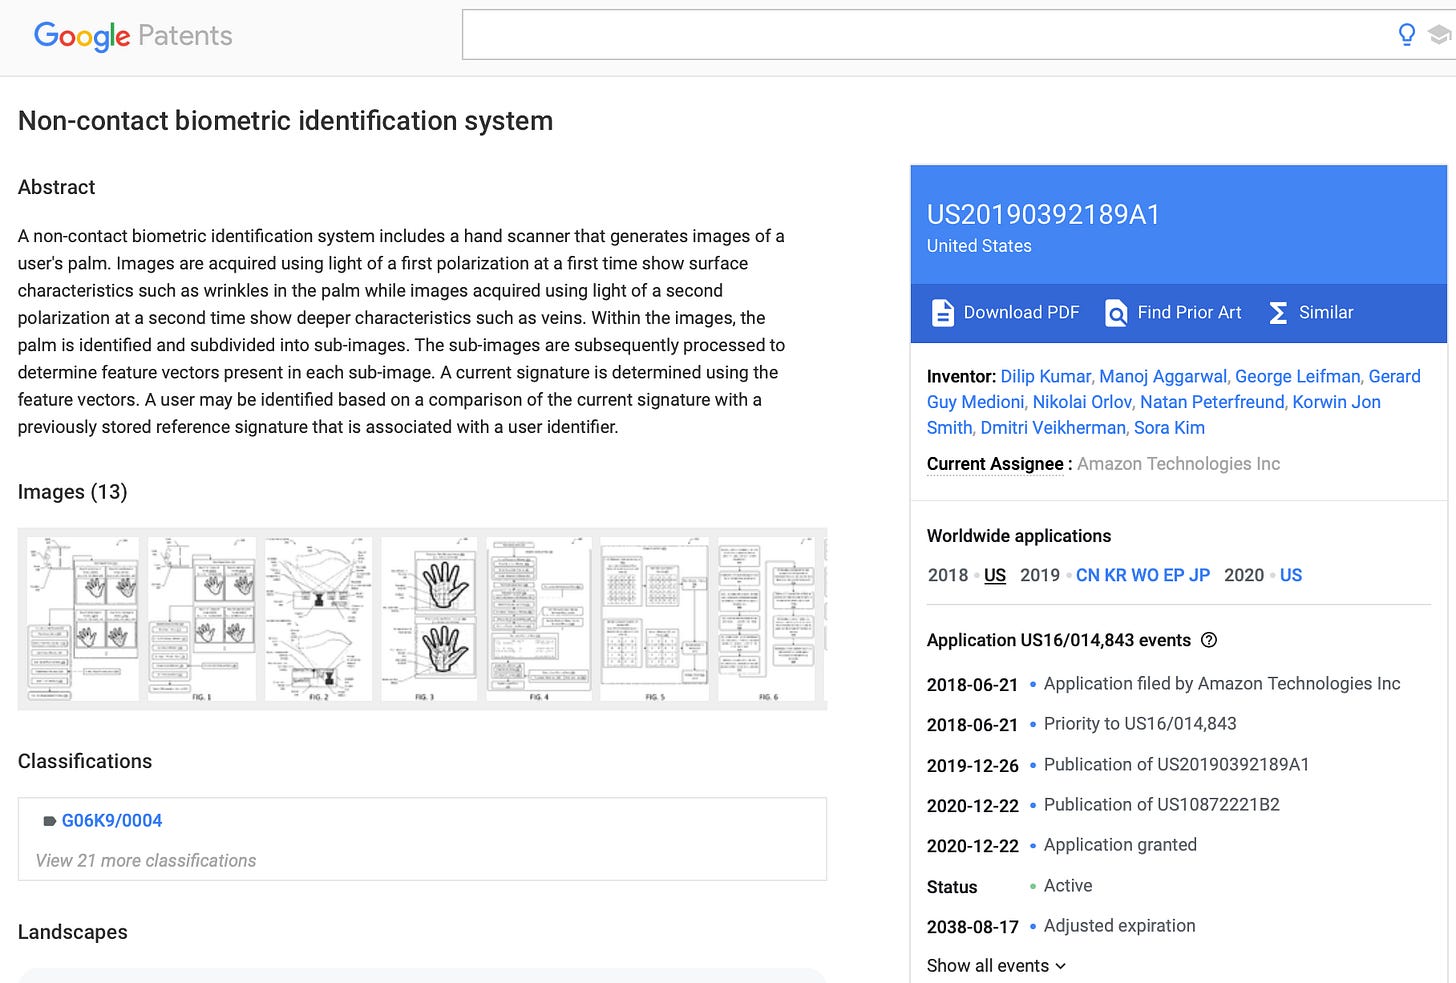
Task: Click the patent title heading
Action: pos(286,121)
